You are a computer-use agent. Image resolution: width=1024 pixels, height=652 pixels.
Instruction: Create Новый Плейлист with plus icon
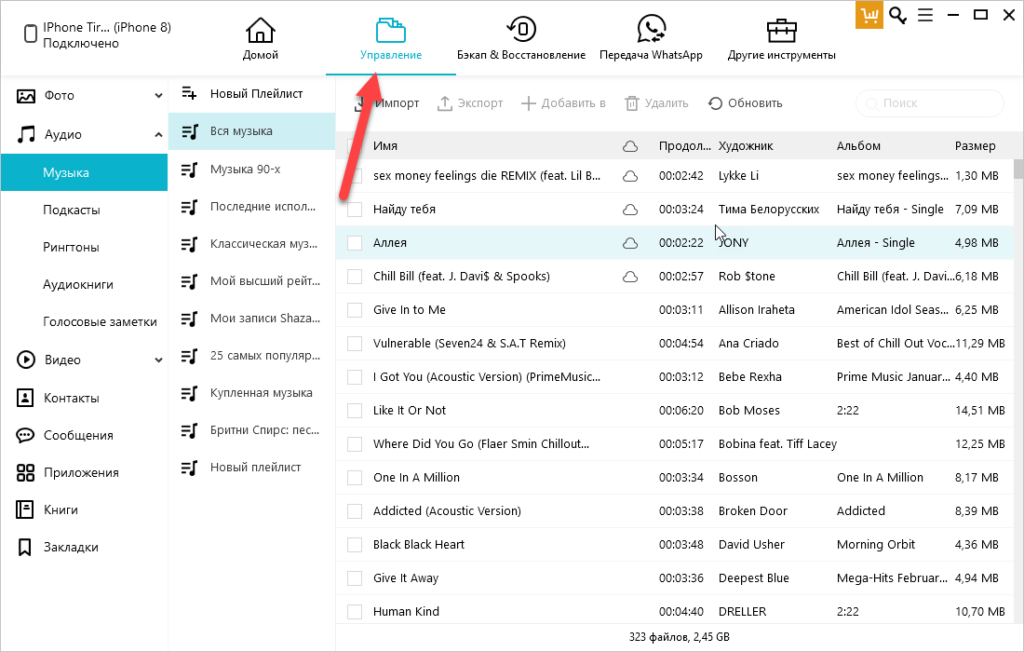click(x=188, y=93)
